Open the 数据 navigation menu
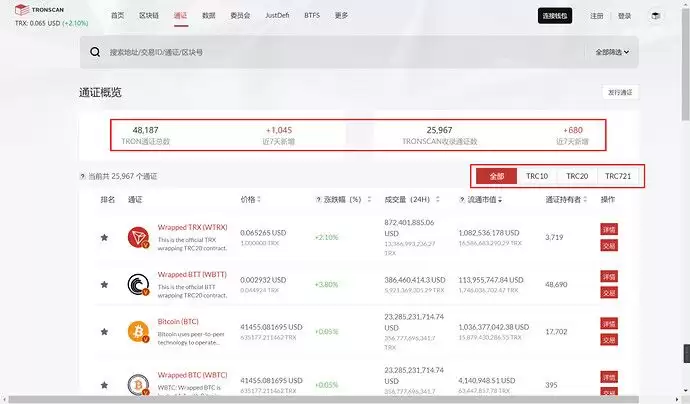The width and height of the screenshot is (690, 404). click(x=209, y=15)
